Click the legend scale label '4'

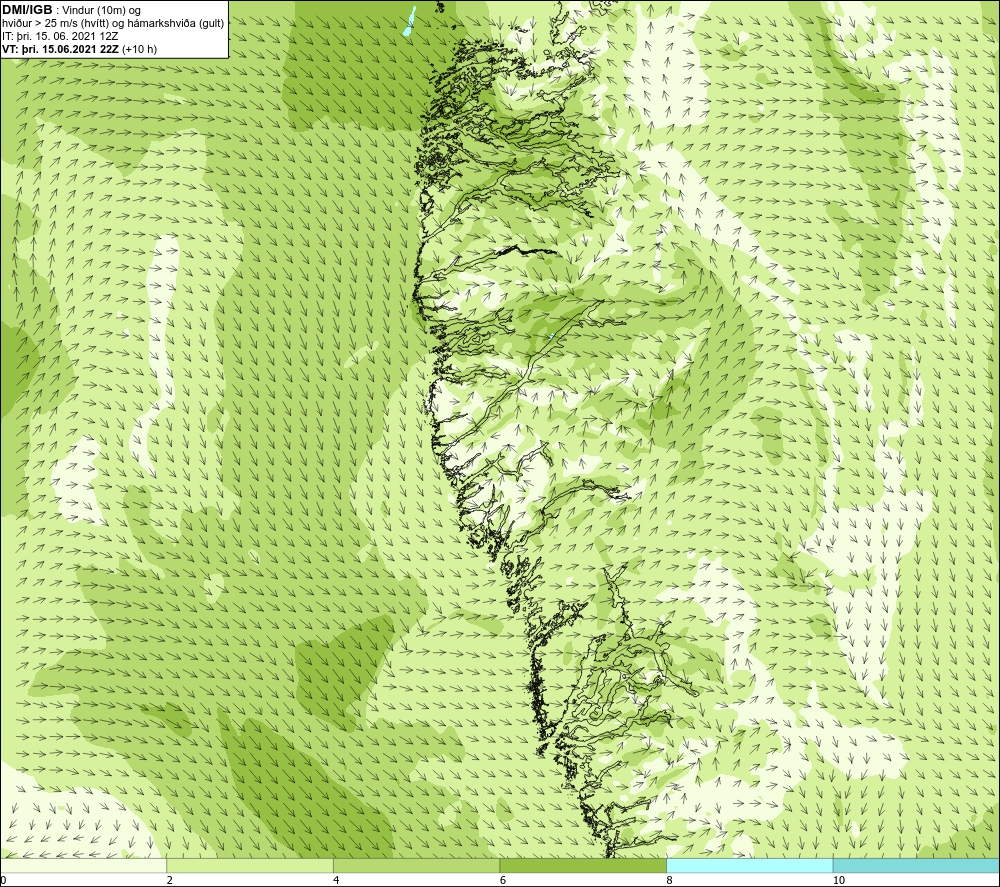tap(336, 881)
